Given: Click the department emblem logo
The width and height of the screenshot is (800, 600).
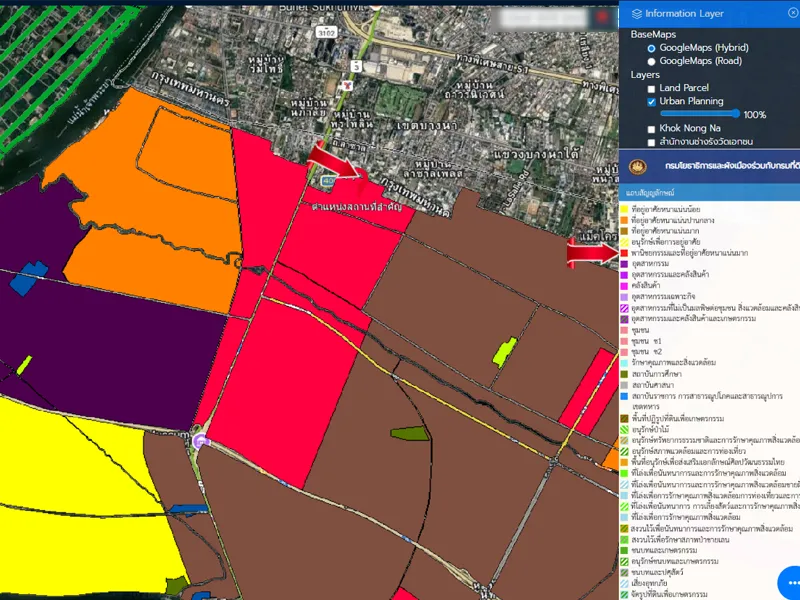Looking at the screenshot, I should pos(636,166).
